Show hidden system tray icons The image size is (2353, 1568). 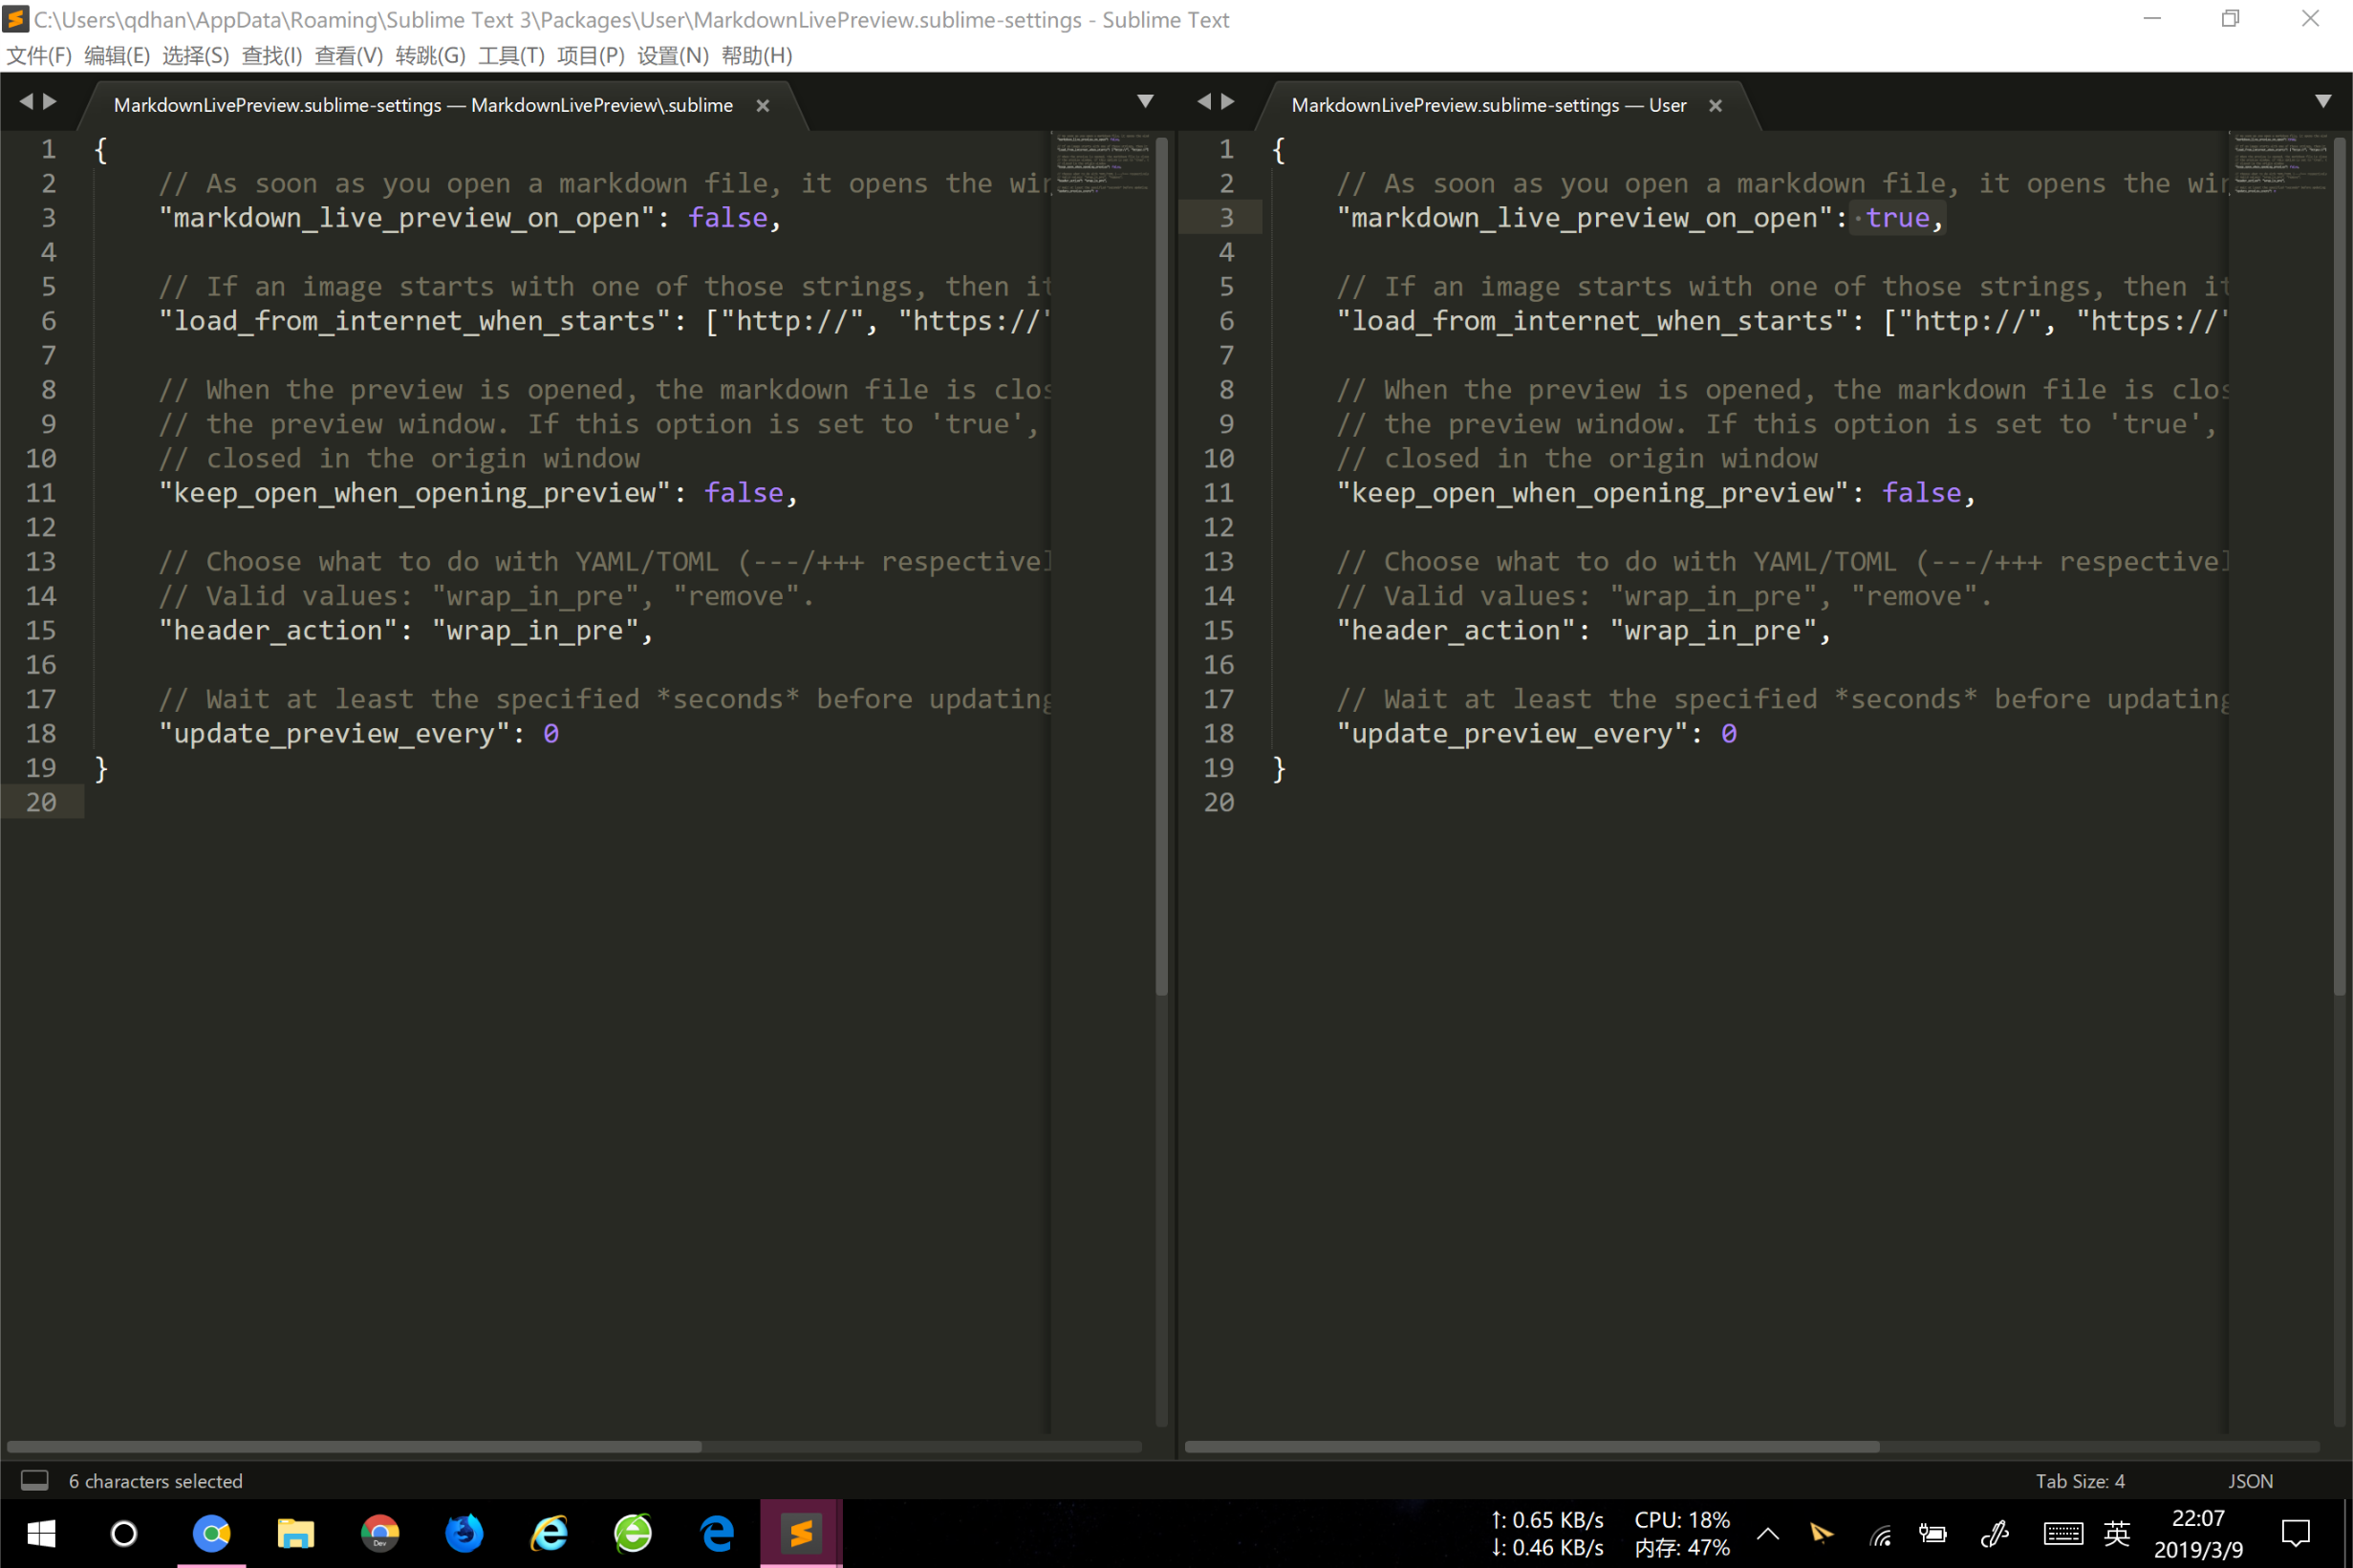click(1768, 1533)
